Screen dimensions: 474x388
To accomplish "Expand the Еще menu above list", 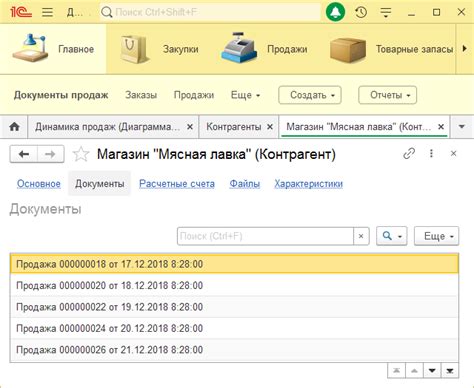I will (x=436, y=236).
